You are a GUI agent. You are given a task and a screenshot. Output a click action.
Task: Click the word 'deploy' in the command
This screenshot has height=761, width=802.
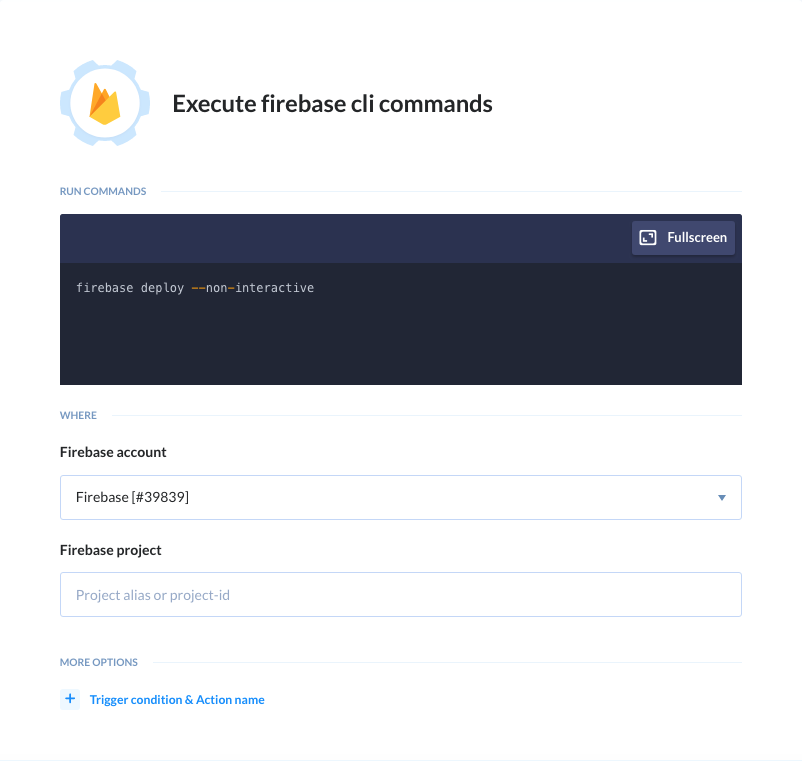(162, 288)
